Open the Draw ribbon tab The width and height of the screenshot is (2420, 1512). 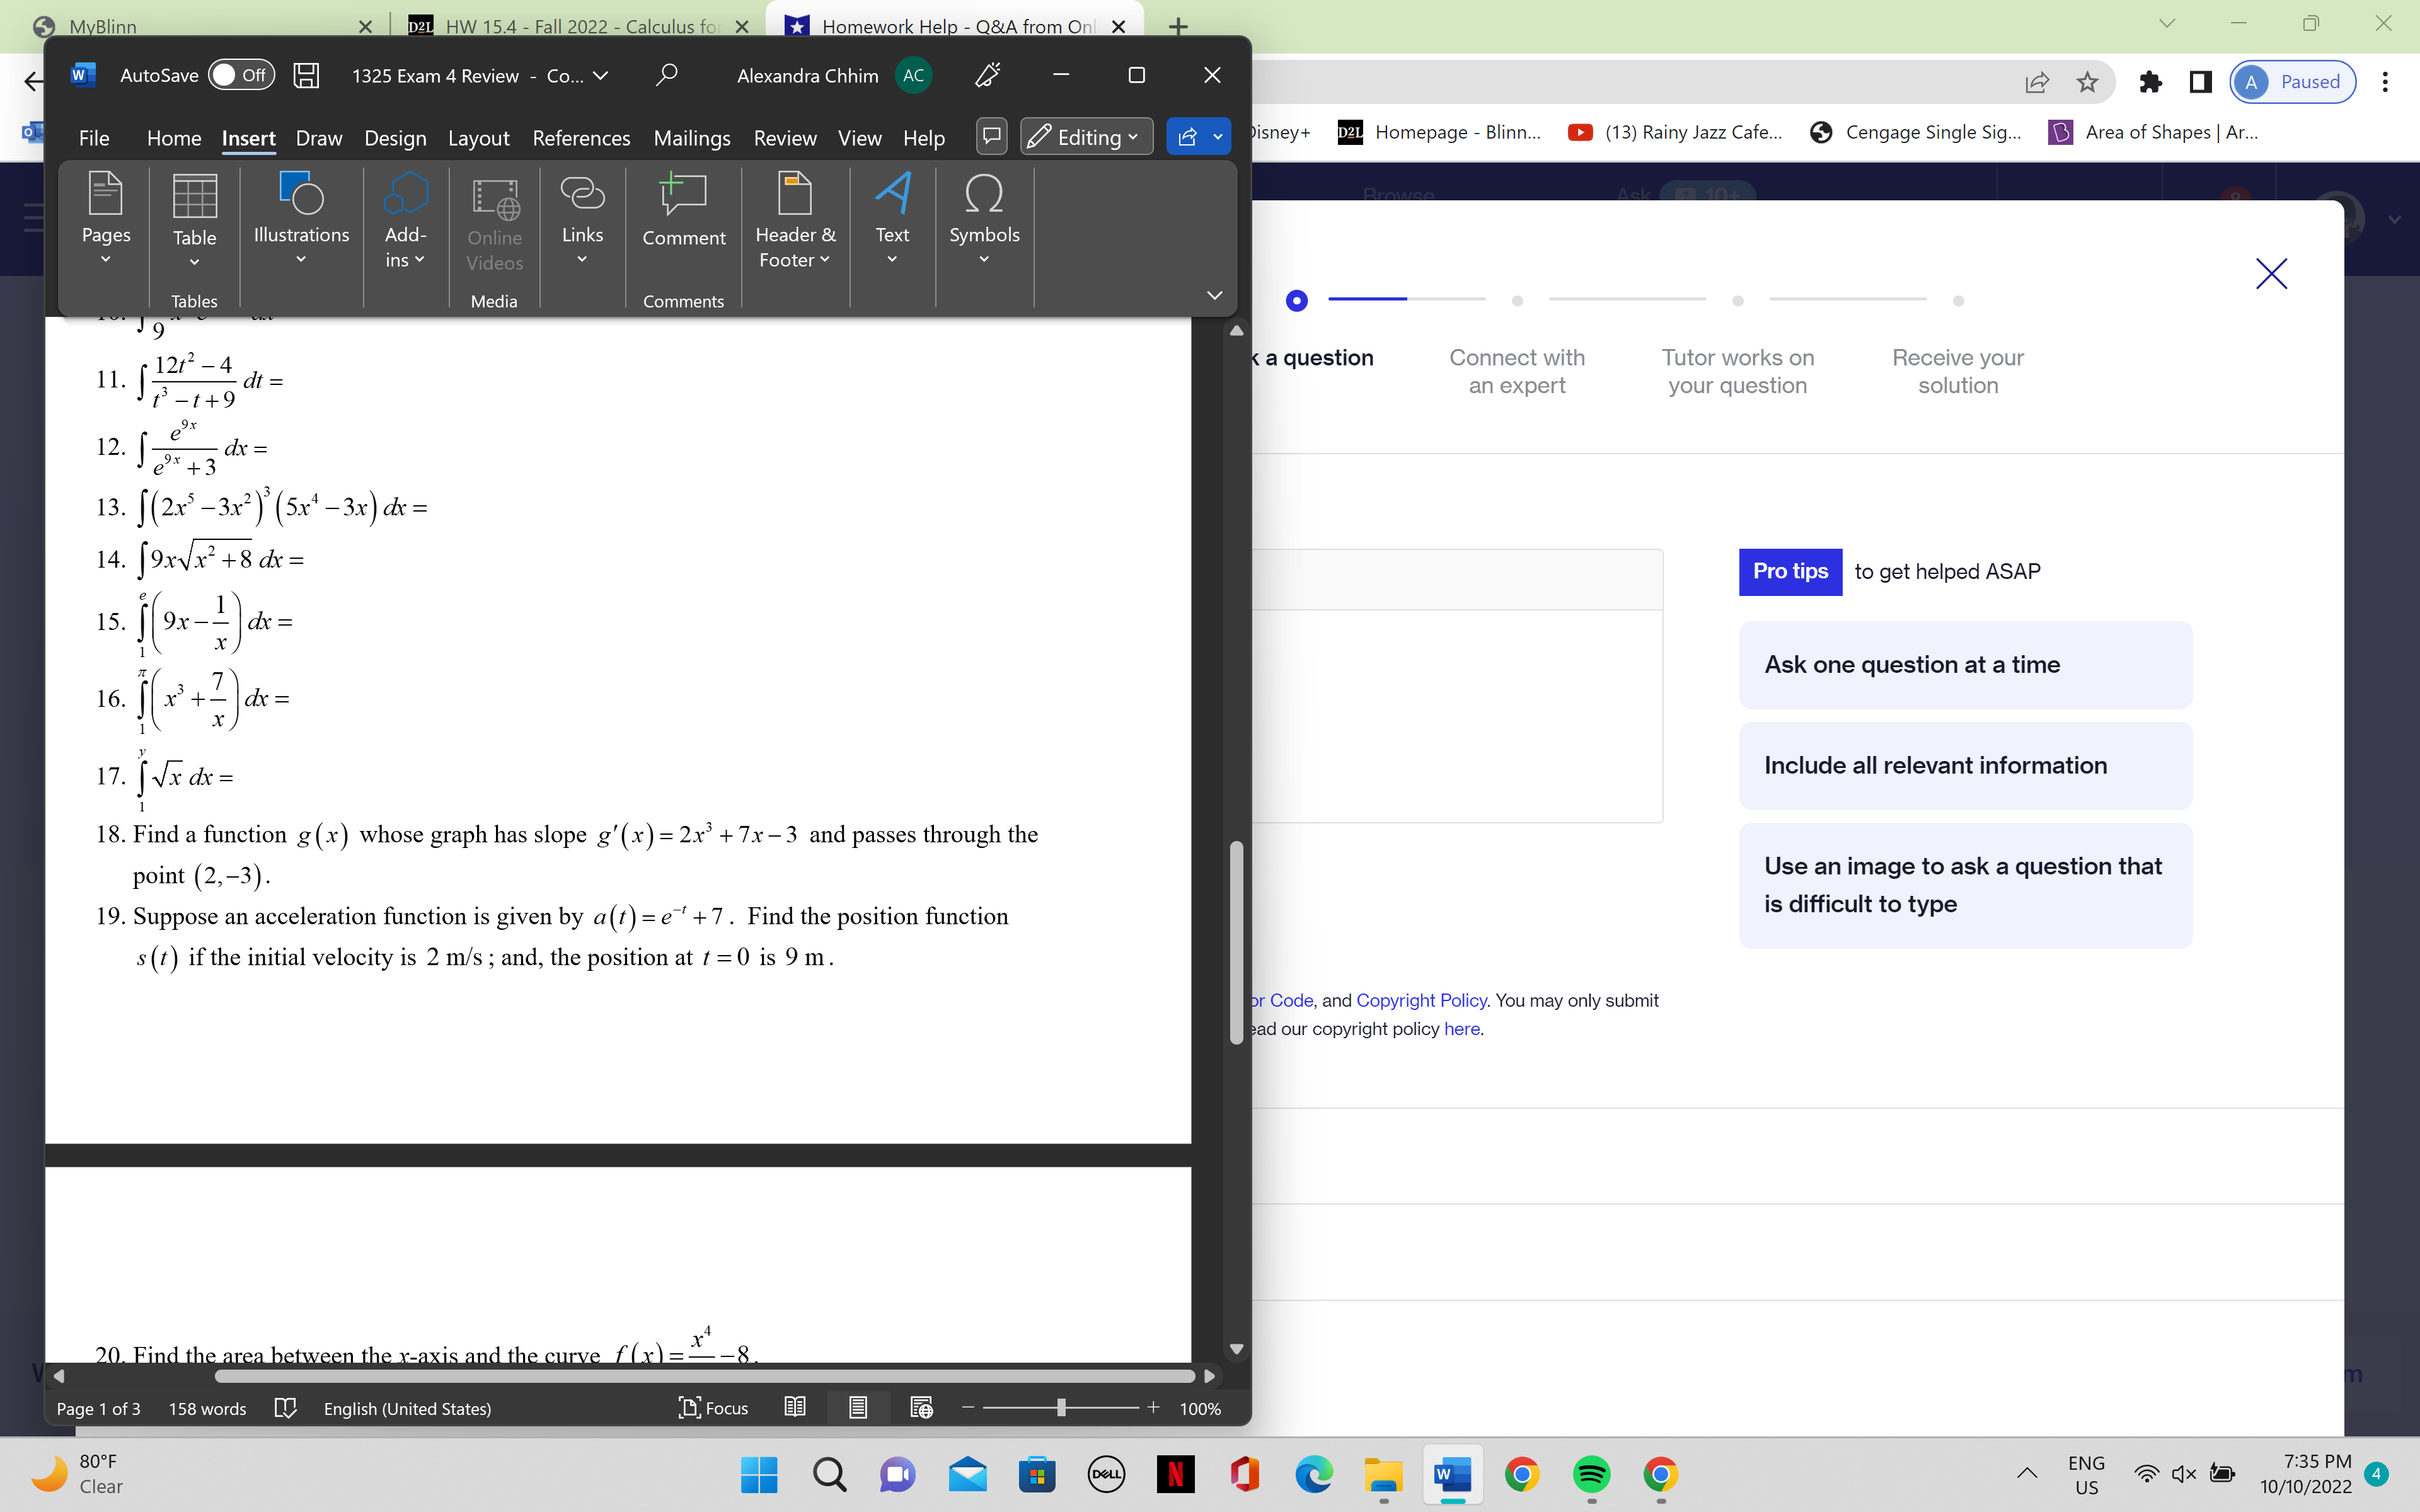[318, 138]
